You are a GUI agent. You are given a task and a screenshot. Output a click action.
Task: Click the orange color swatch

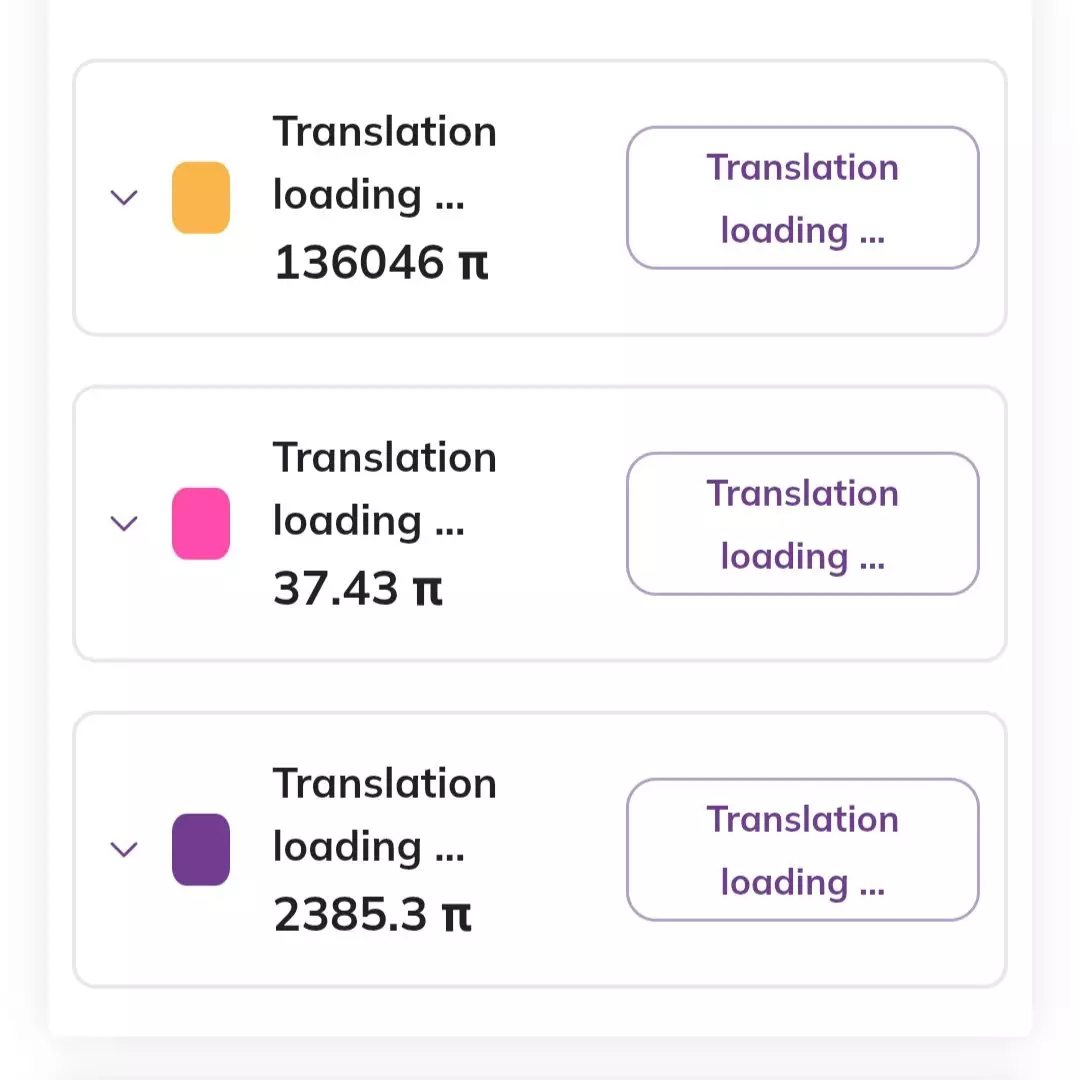(201, 198)
